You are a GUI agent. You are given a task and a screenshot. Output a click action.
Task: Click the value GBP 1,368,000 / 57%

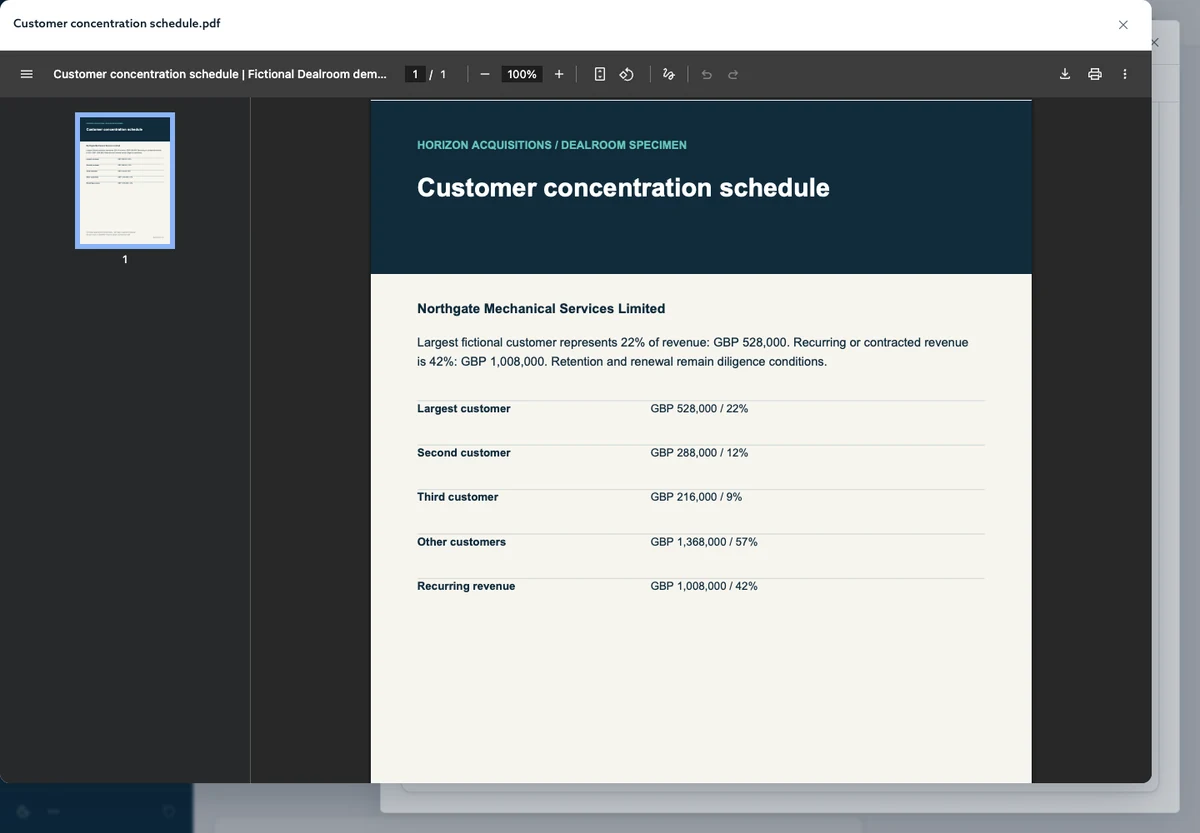pyautogui.click(x=704, y=542)
